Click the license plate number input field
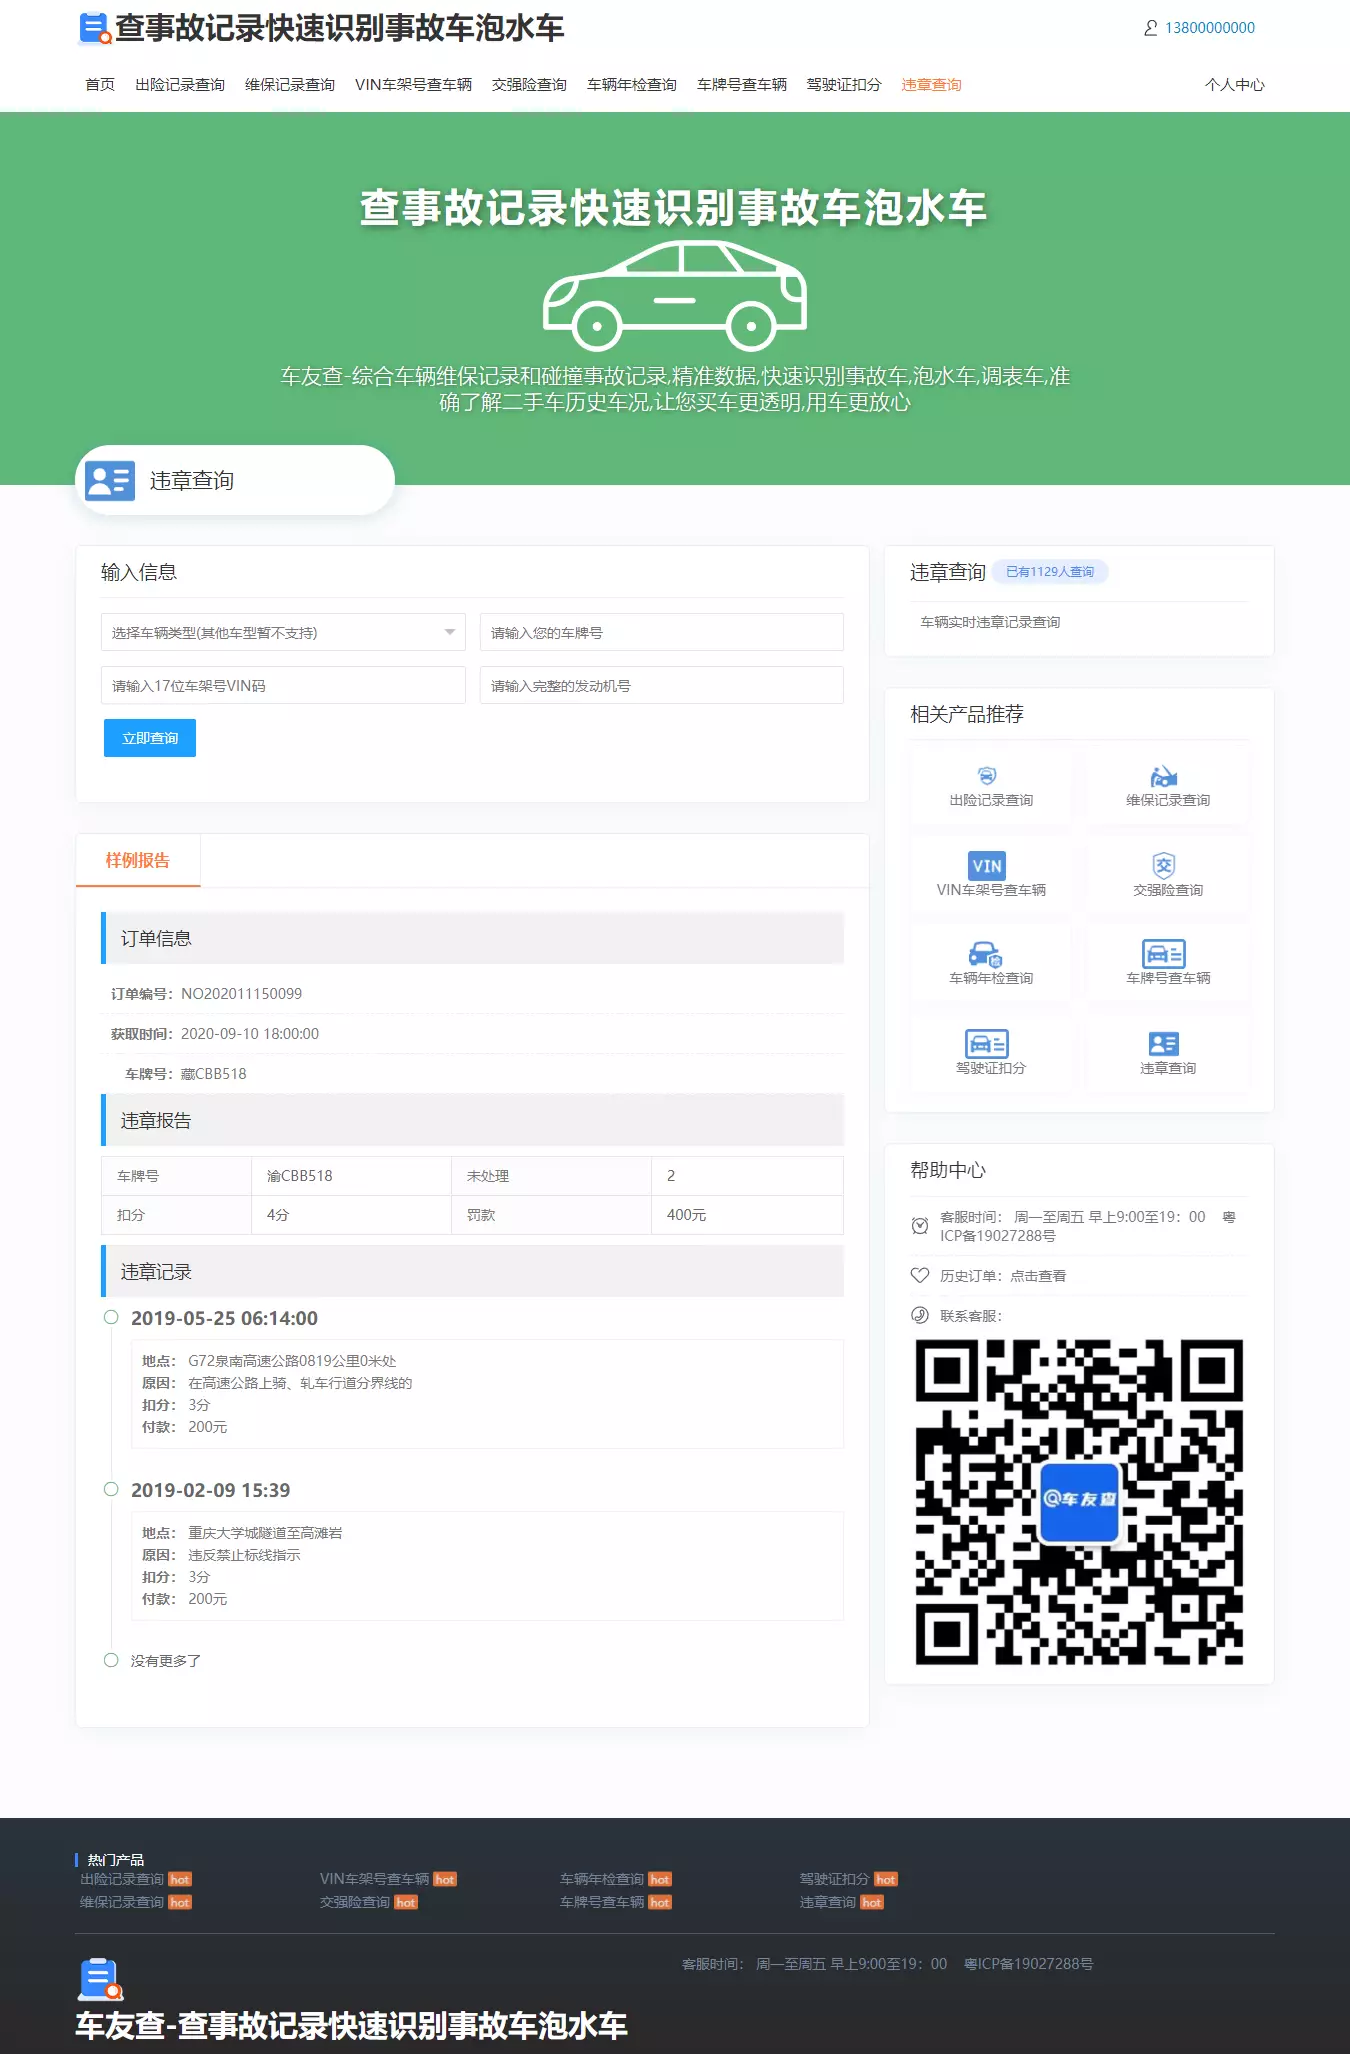 (662, 632)
